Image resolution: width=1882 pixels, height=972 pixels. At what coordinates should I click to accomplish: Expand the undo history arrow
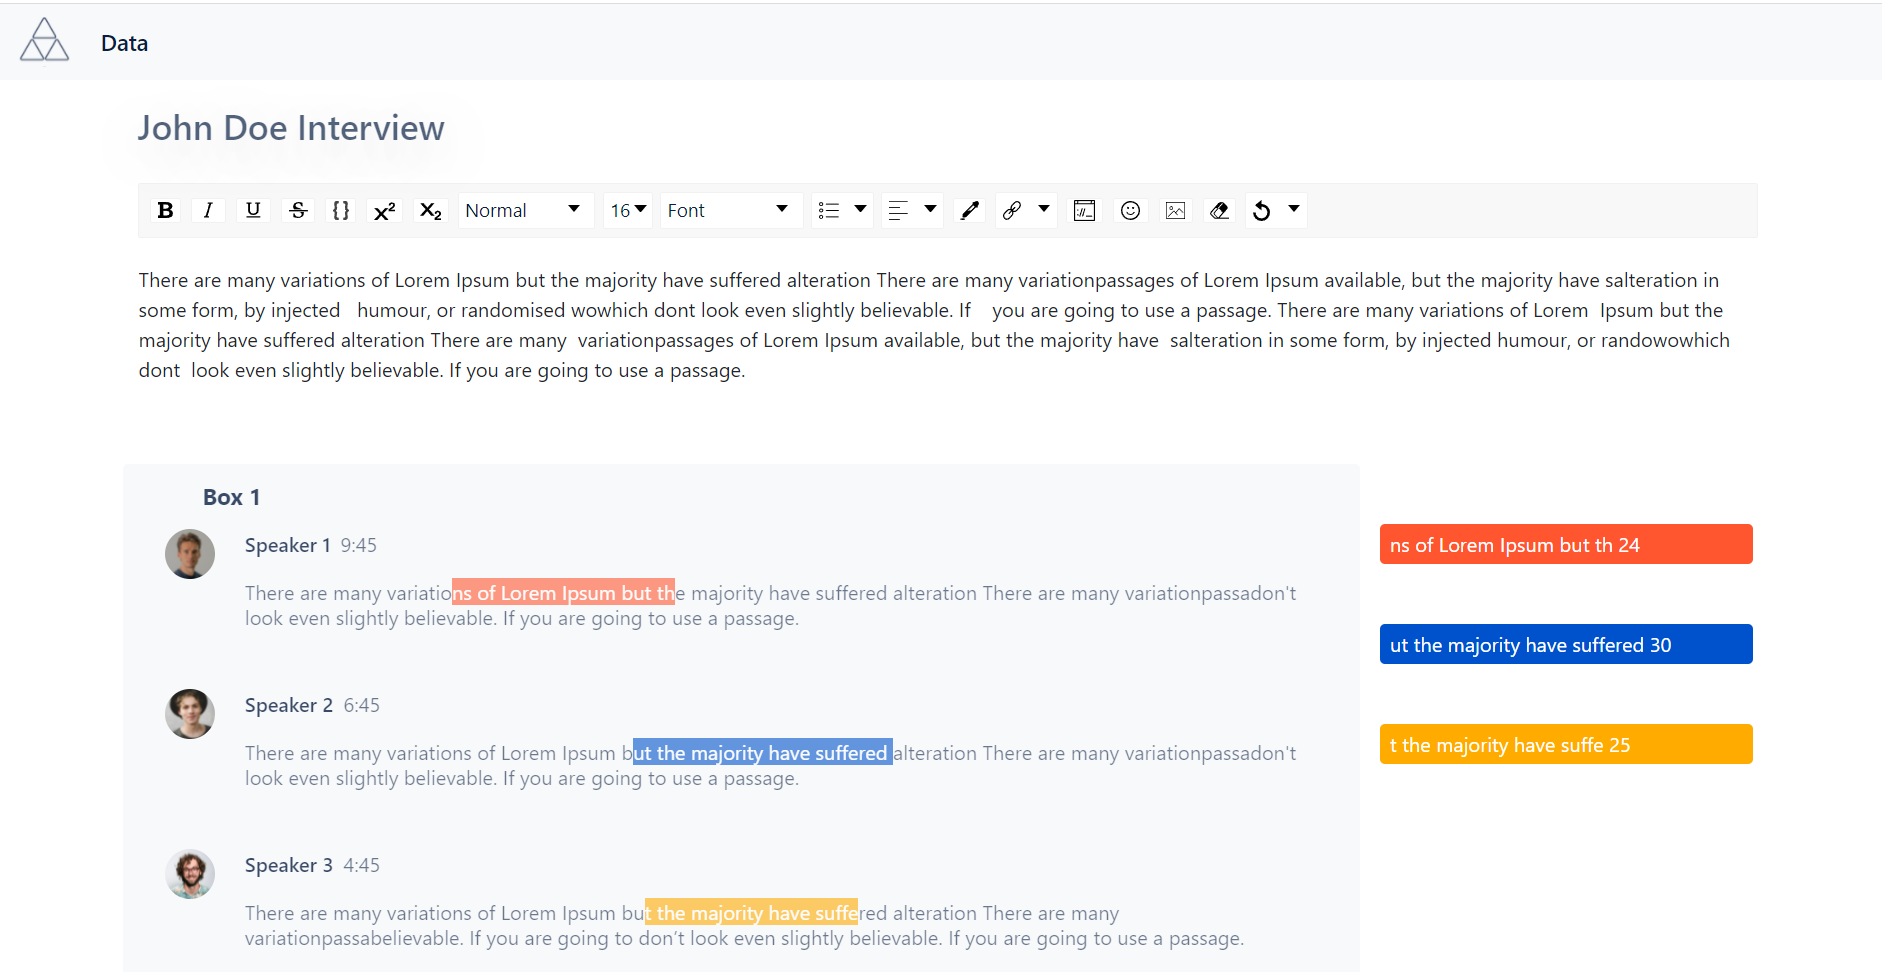[1294, 209]
